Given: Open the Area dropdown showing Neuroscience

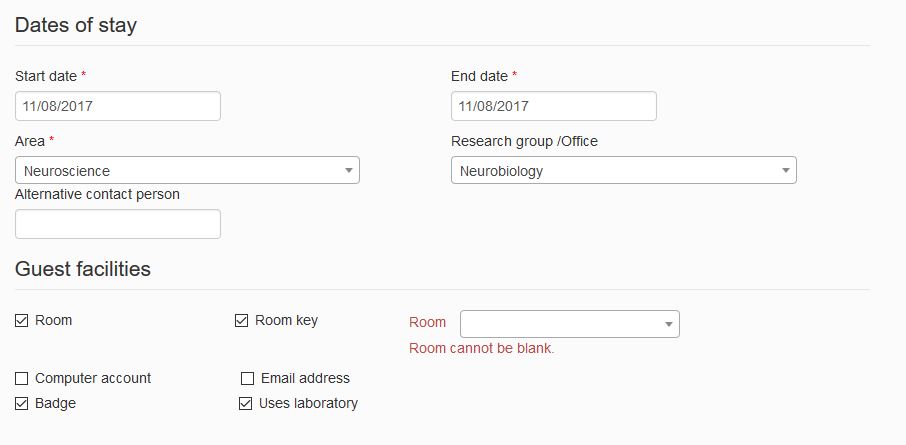Looking at the screenshot, I should coord(187,170).
